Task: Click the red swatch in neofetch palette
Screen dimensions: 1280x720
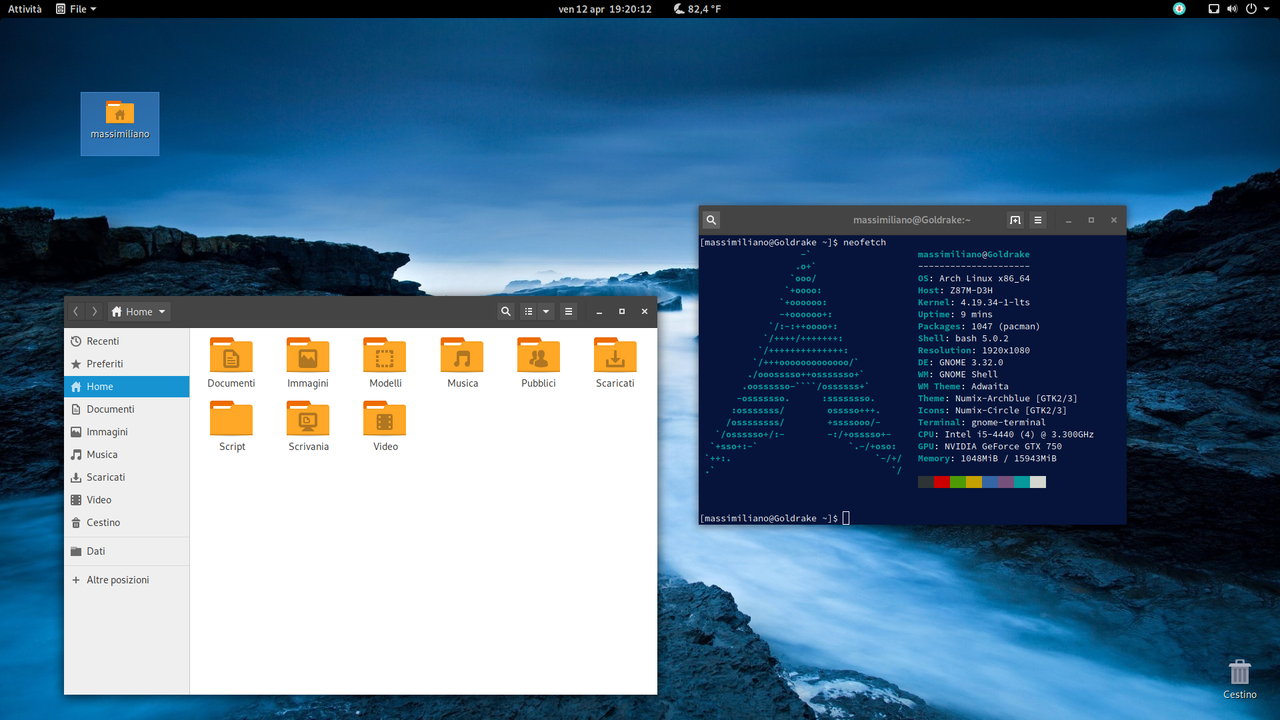Action: click(x=942, y=482)
